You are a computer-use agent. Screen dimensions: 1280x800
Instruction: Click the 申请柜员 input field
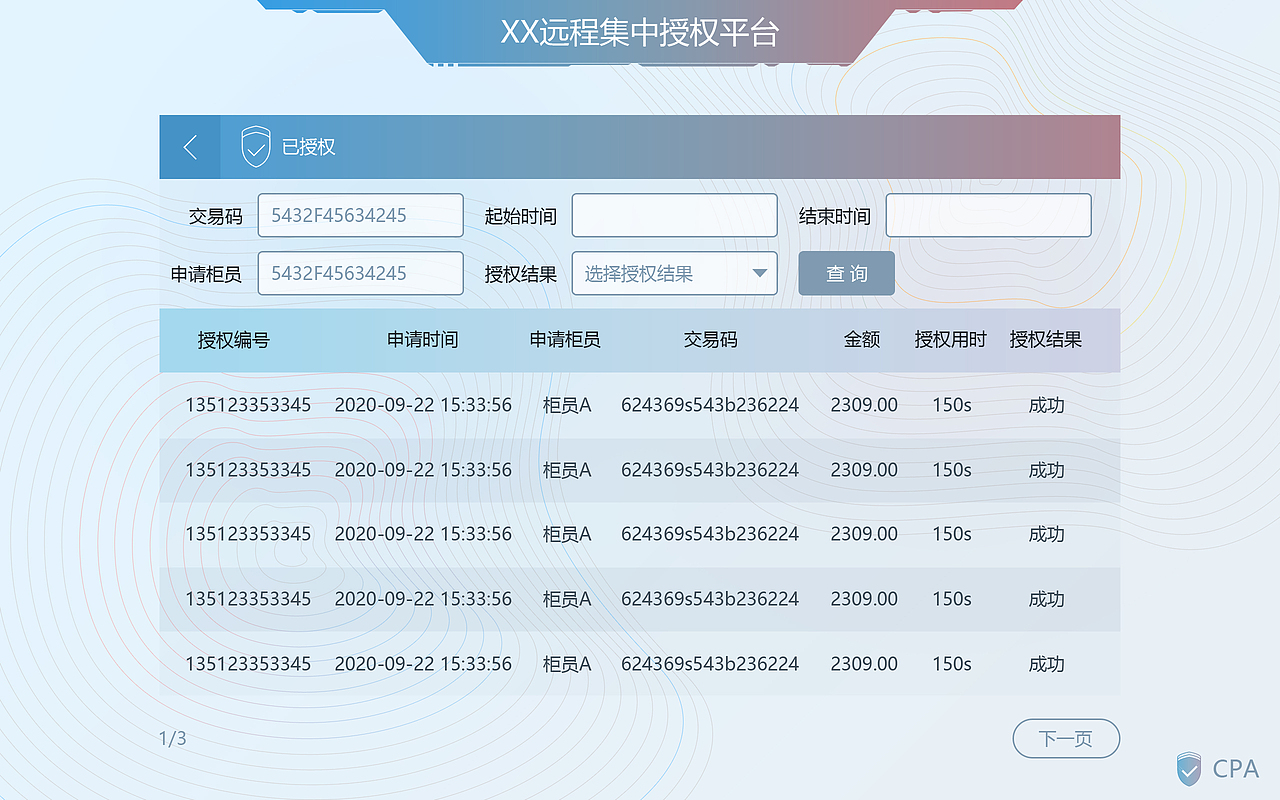pyautogui.click(x=360, y=273)
